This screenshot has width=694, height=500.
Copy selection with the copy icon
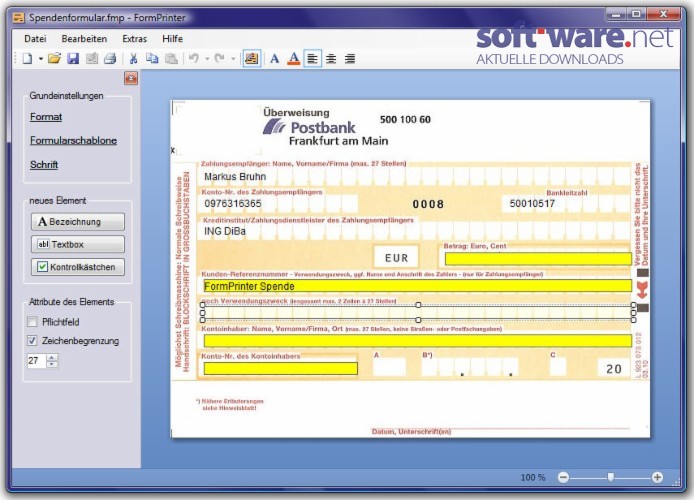coord(152,59)
